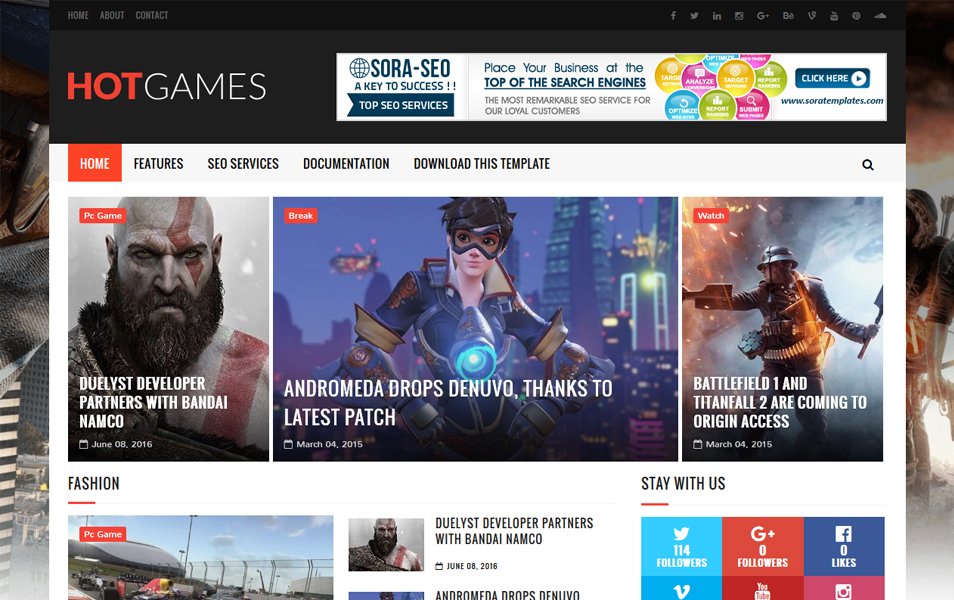
Task: Open the LinkedIn icon in the top bar
Action: pyautogui.click(x=717, y=15)
